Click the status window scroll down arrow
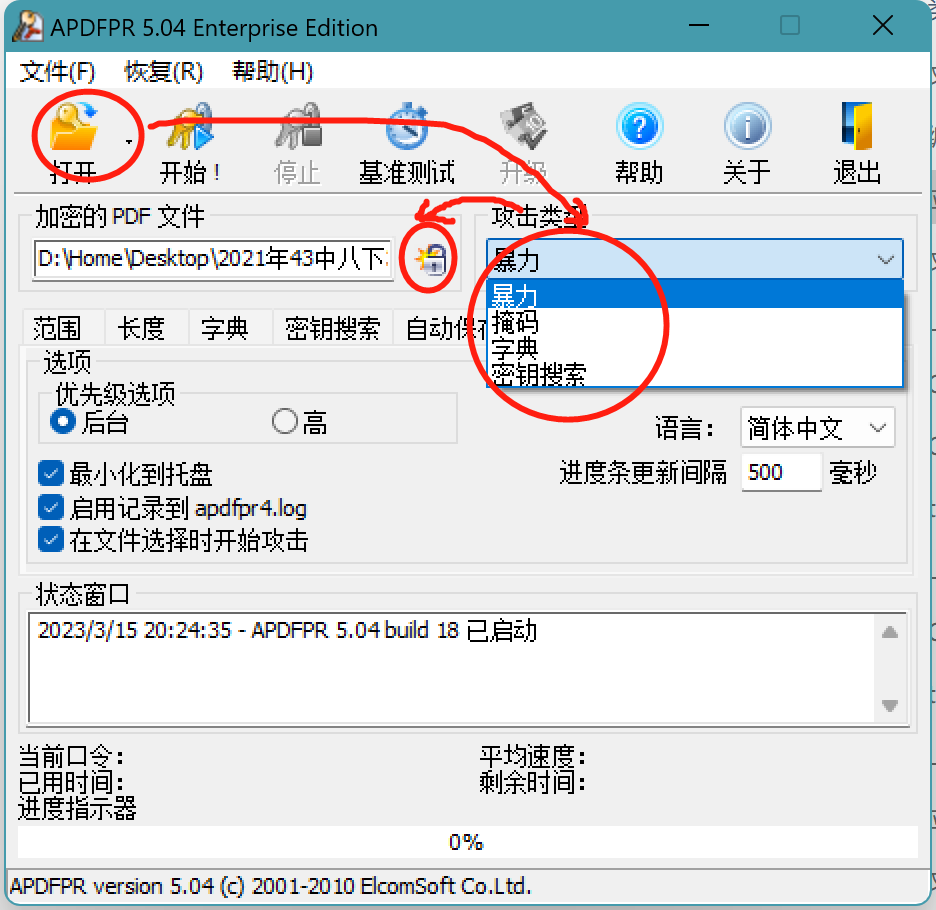 tap(889, 706)
